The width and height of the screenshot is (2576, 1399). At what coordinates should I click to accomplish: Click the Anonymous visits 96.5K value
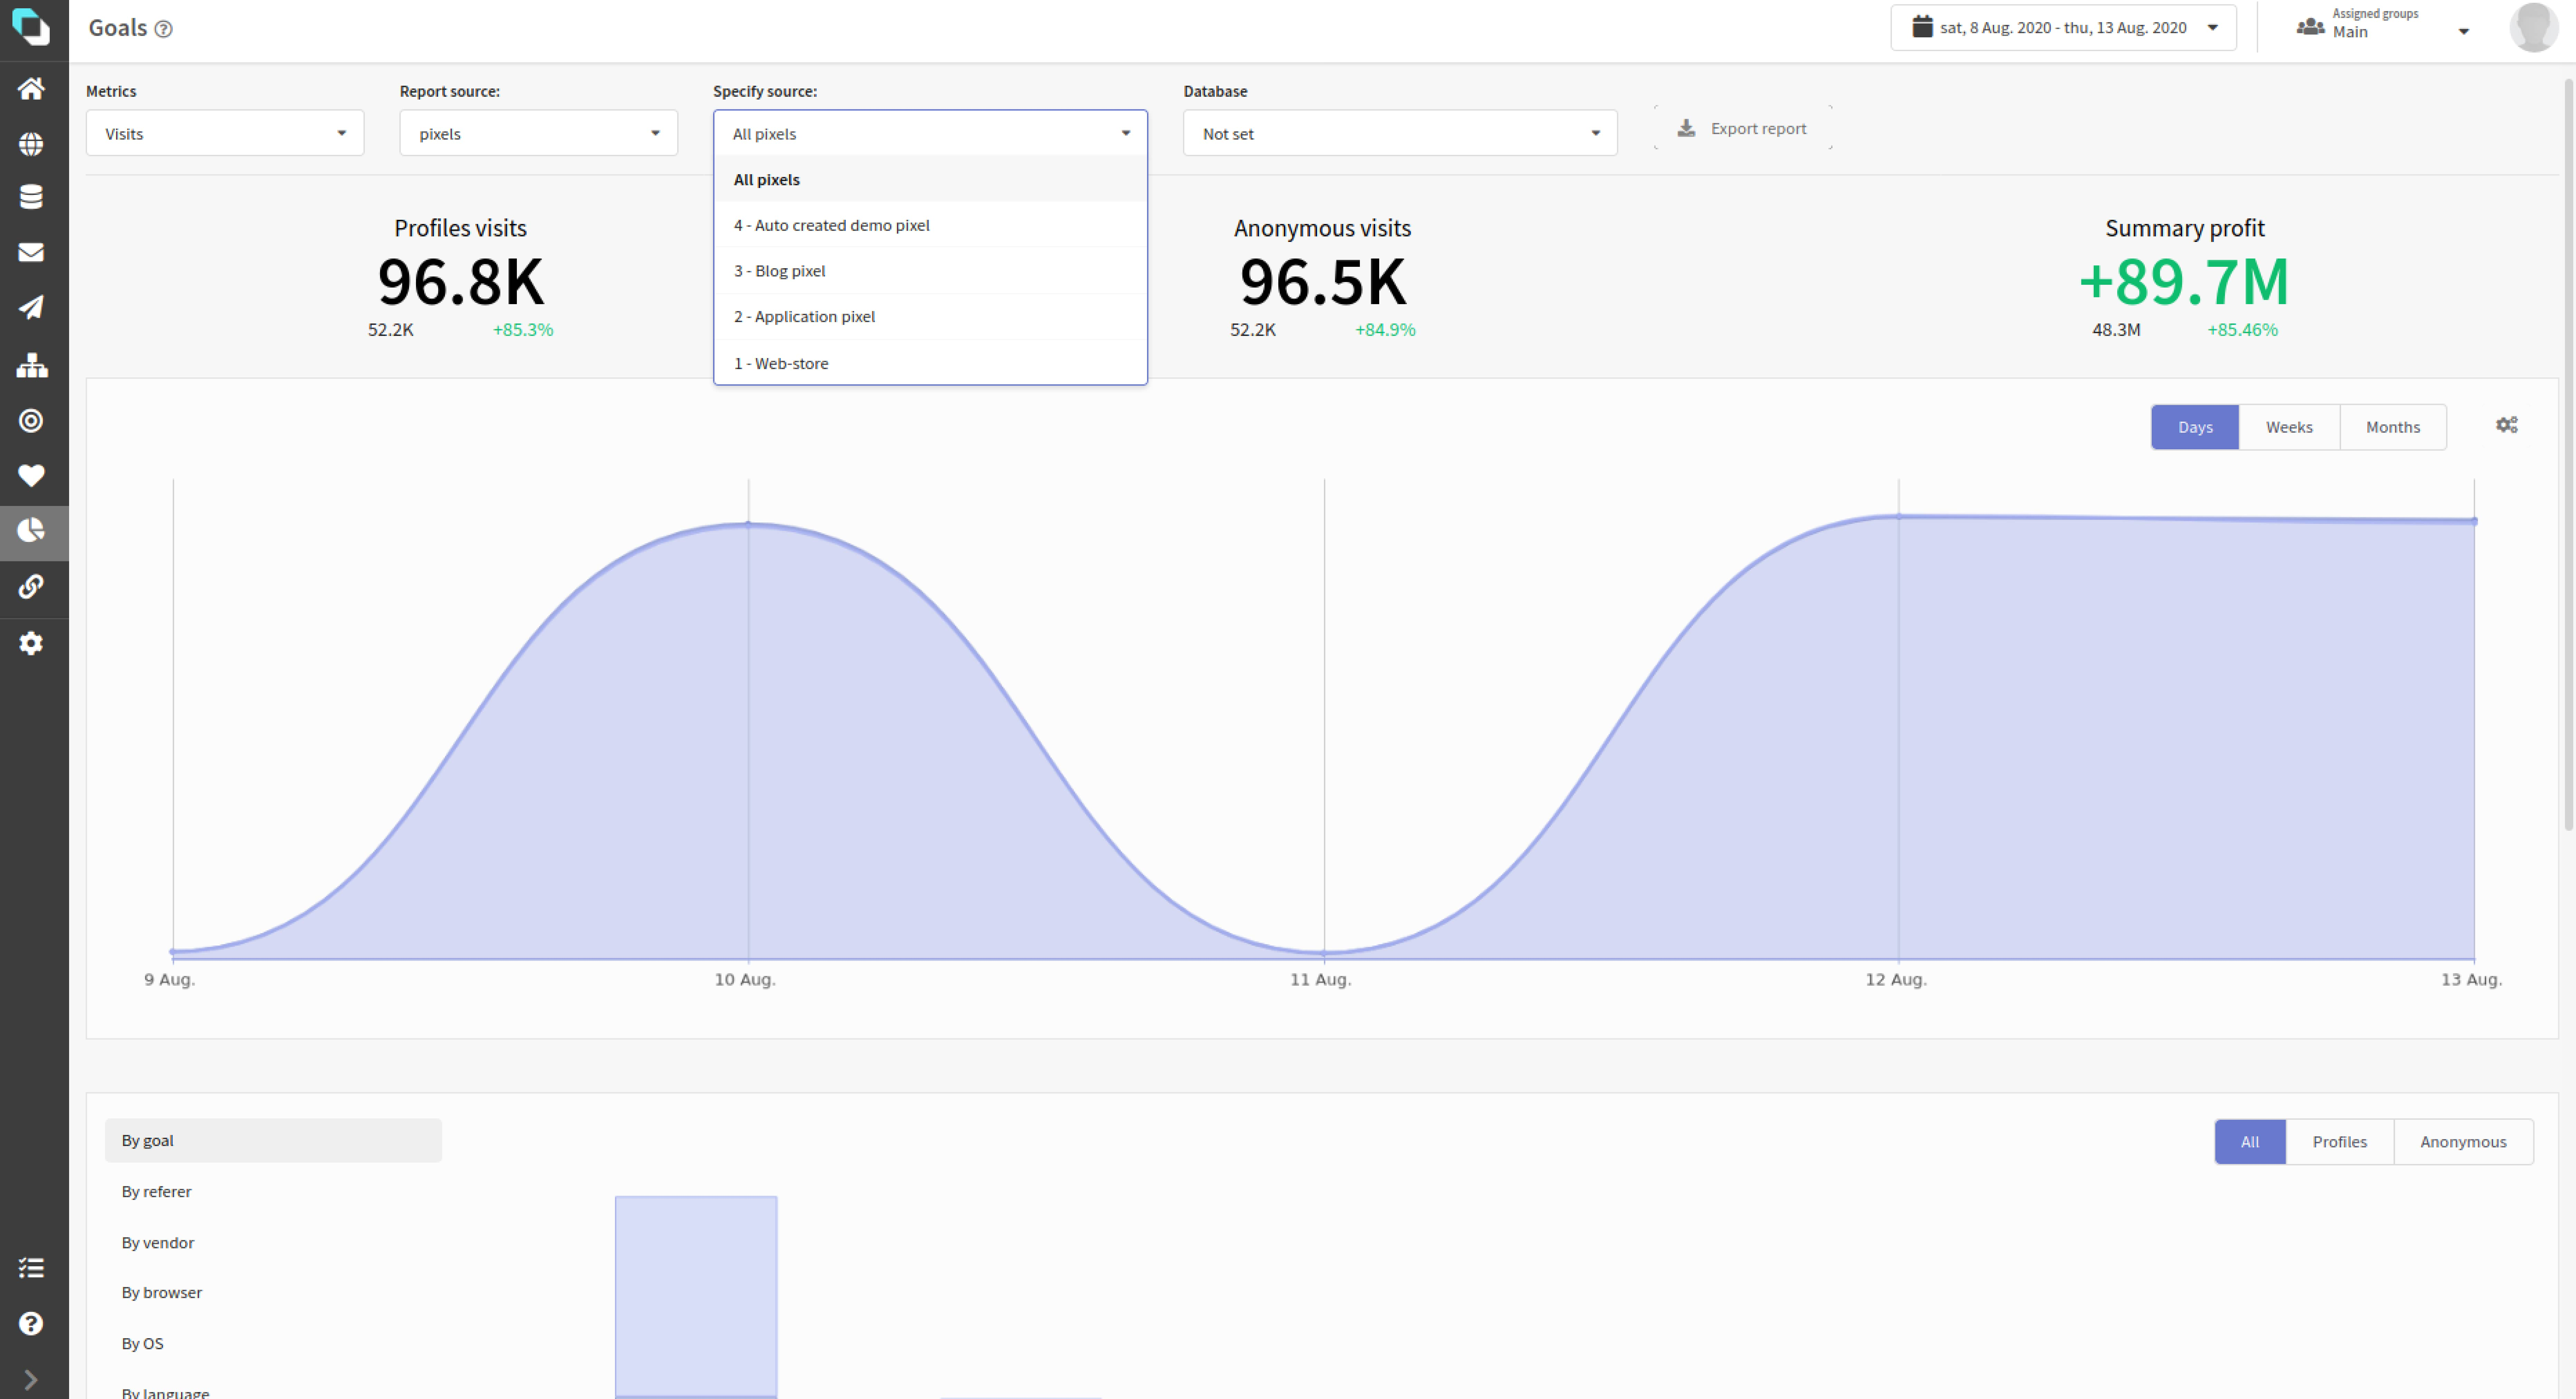click(x=1323, y=282)
